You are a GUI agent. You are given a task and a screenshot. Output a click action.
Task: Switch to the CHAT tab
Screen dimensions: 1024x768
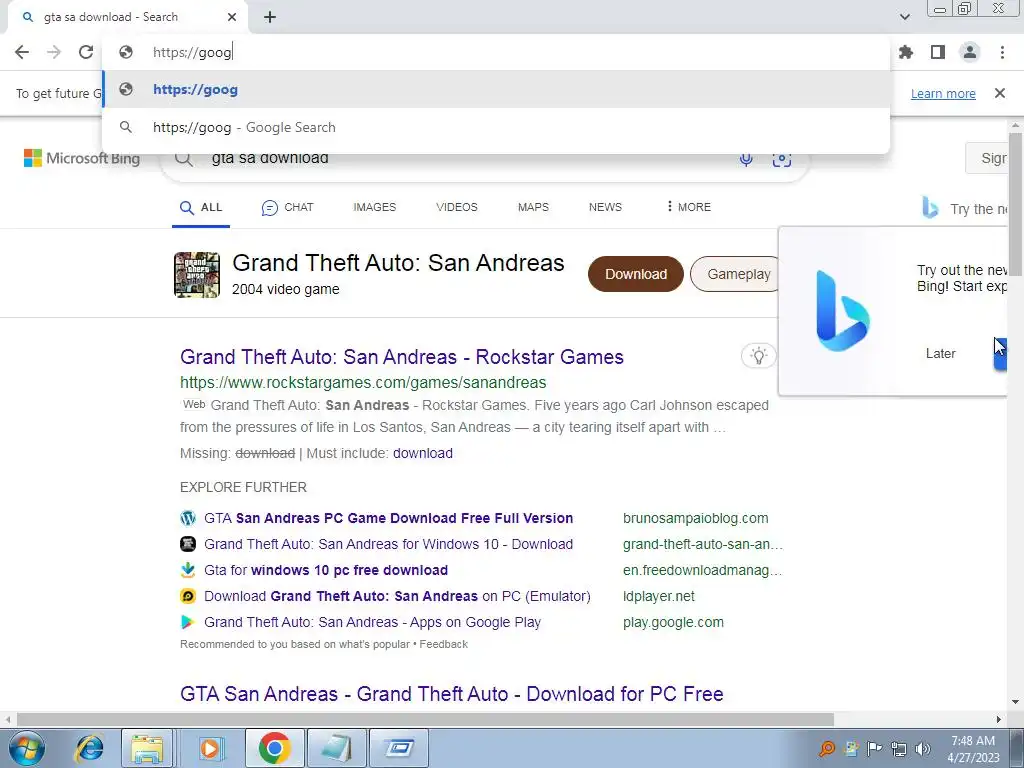(x=287, y=208)
